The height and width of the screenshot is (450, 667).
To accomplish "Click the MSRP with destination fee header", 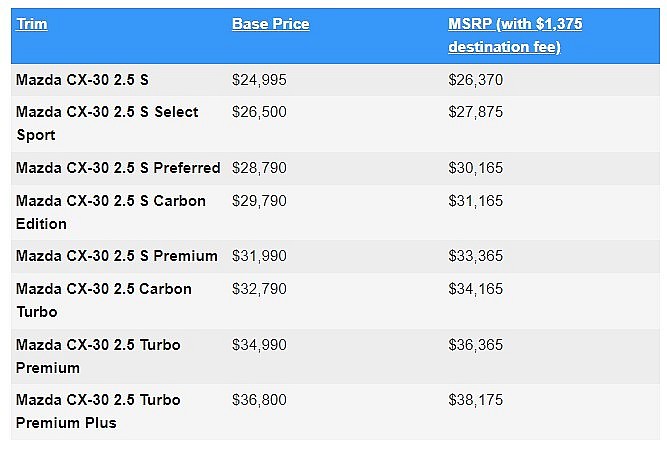I will pos(515,35).
